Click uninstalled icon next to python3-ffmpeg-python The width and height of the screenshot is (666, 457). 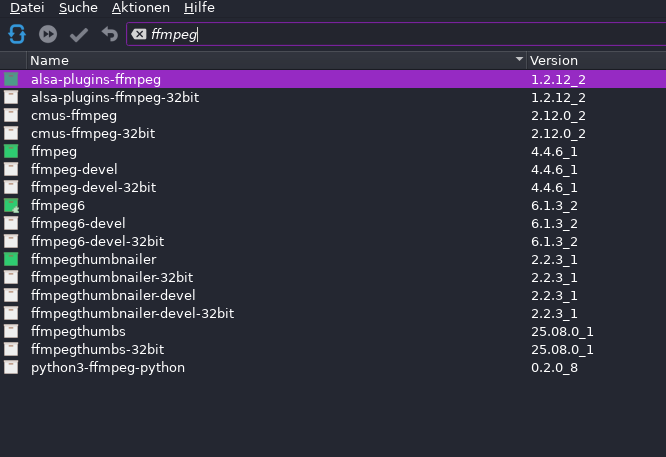coord(11,368)
